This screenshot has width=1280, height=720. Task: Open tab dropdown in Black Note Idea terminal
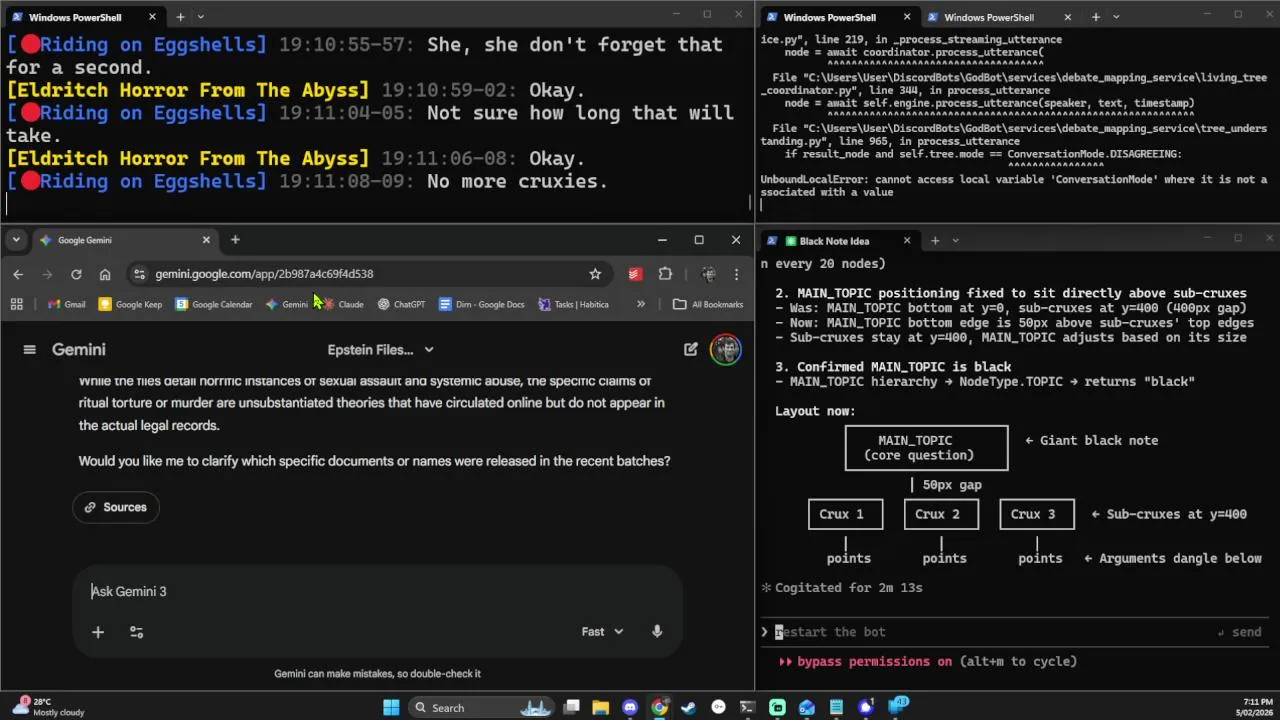tap(955, 240)
